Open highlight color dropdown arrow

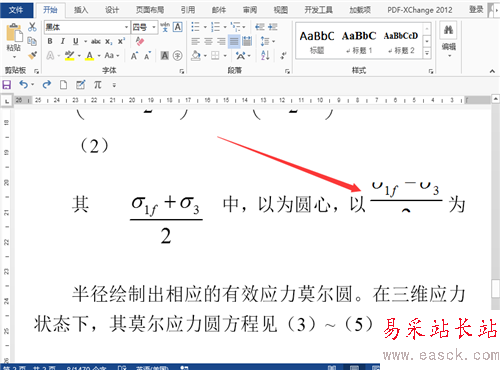click(x=79, y=56)
